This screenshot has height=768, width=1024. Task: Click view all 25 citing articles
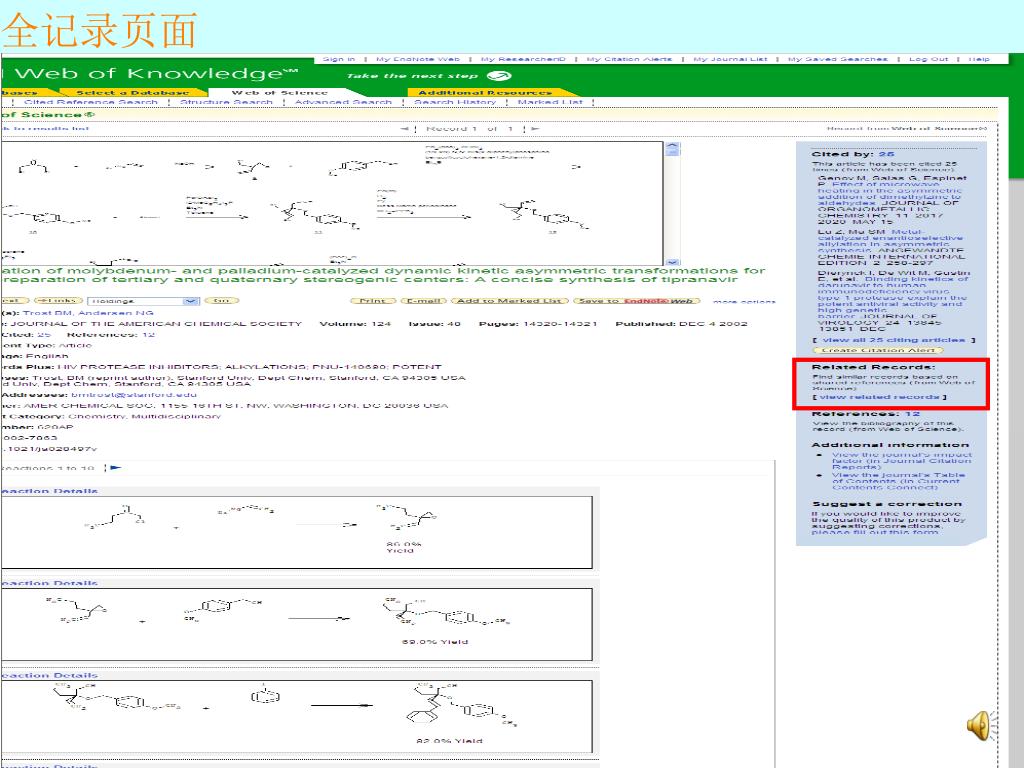point(893,340)
